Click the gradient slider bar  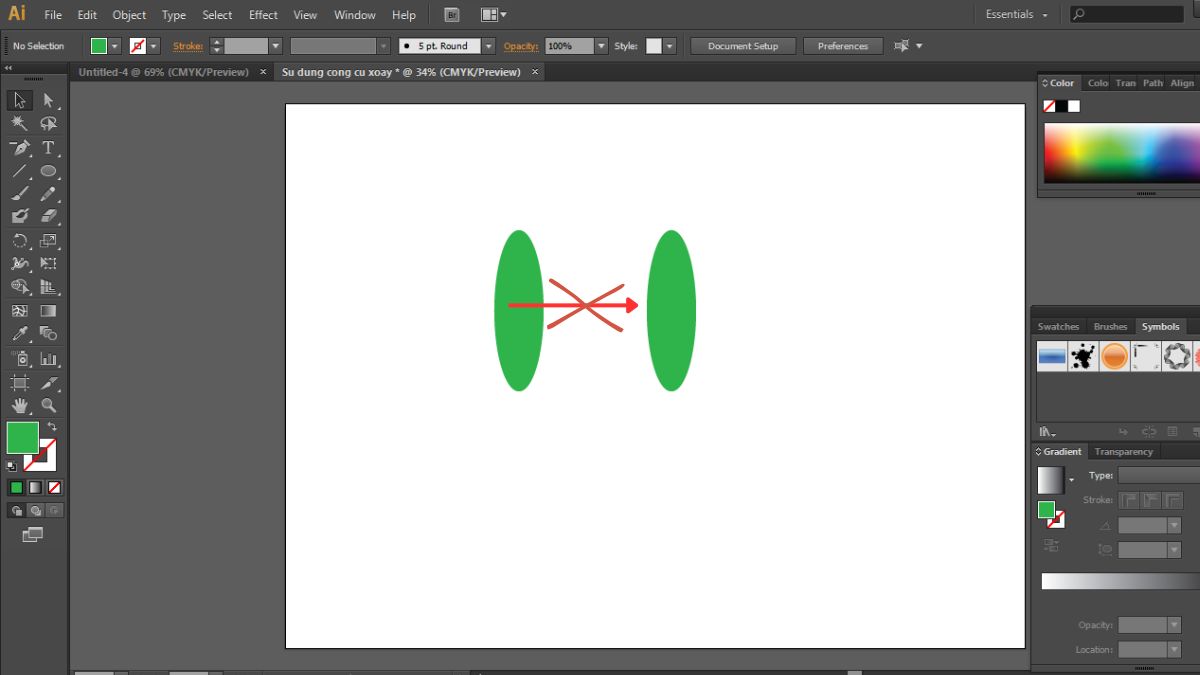pos(1120,581)
